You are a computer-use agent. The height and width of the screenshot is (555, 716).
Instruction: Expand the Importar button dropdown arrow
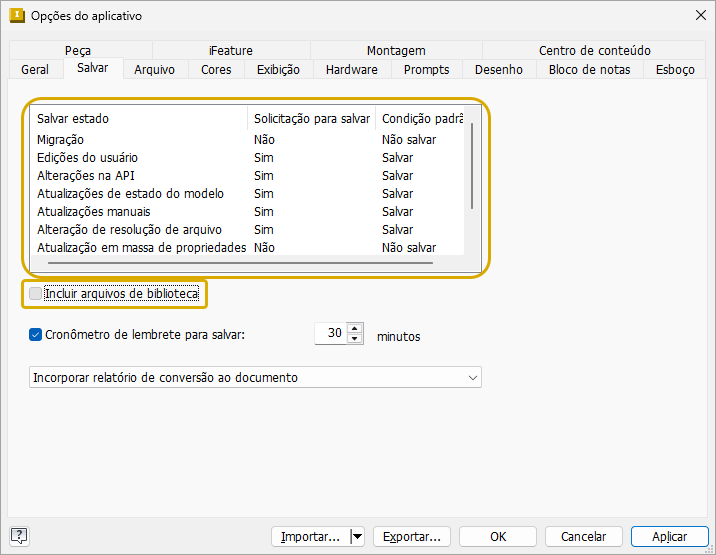point(357,536)
